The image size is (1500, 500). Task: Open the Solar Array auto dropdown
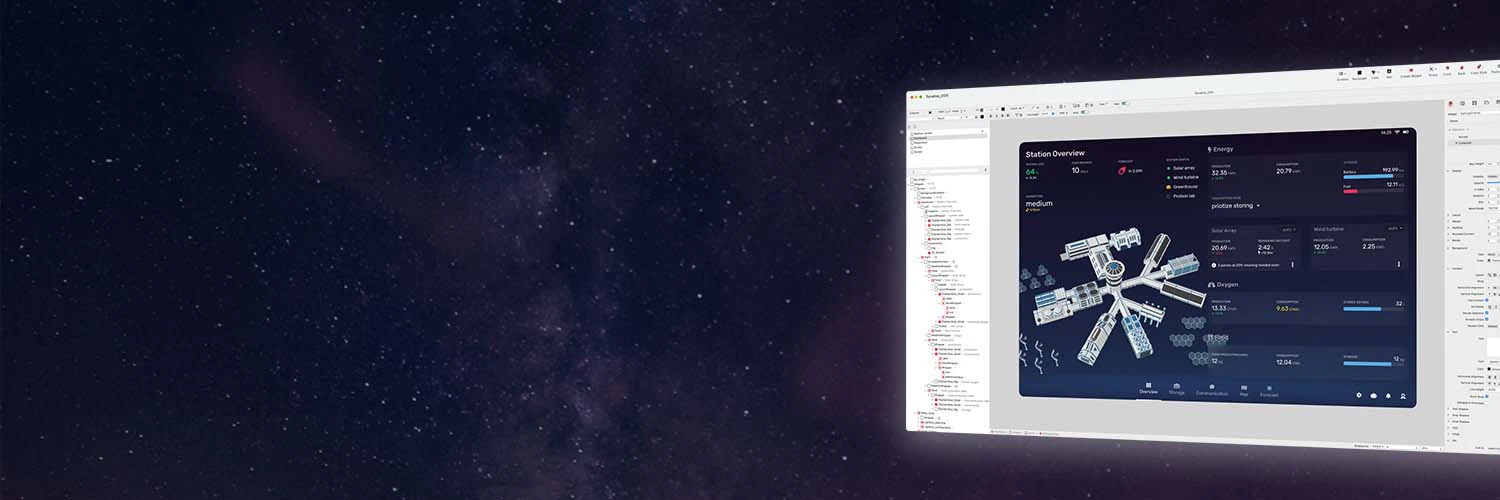tap(1288, 229)
